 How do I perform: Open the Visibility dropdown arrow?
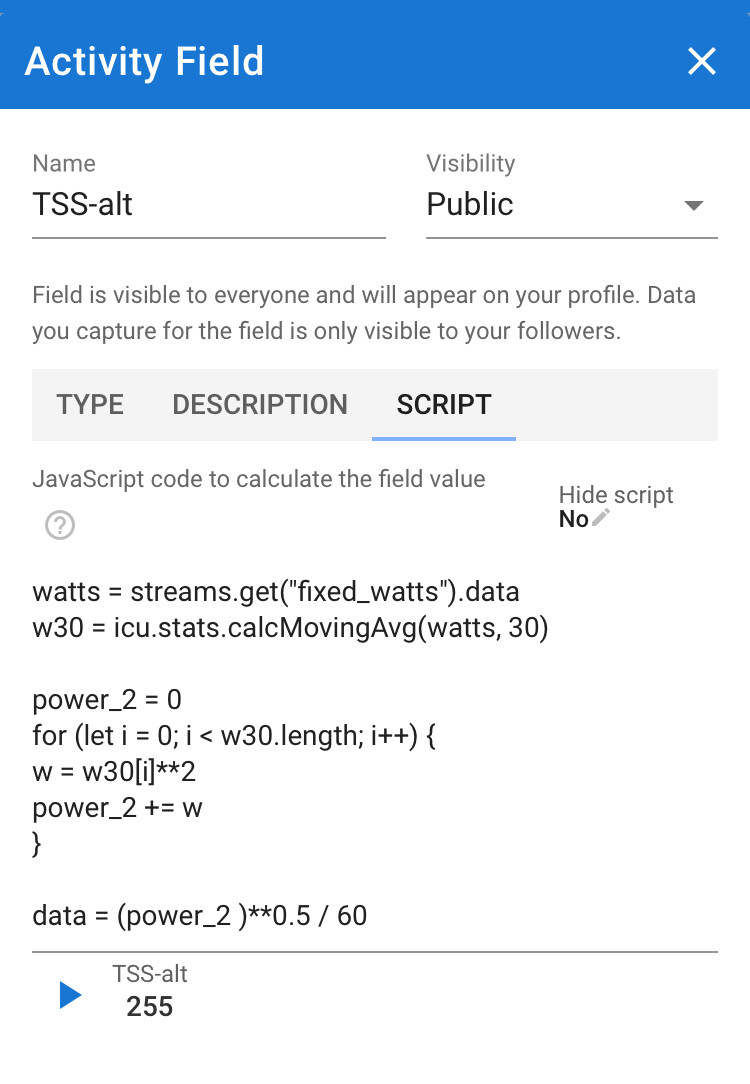pos(693,205)
